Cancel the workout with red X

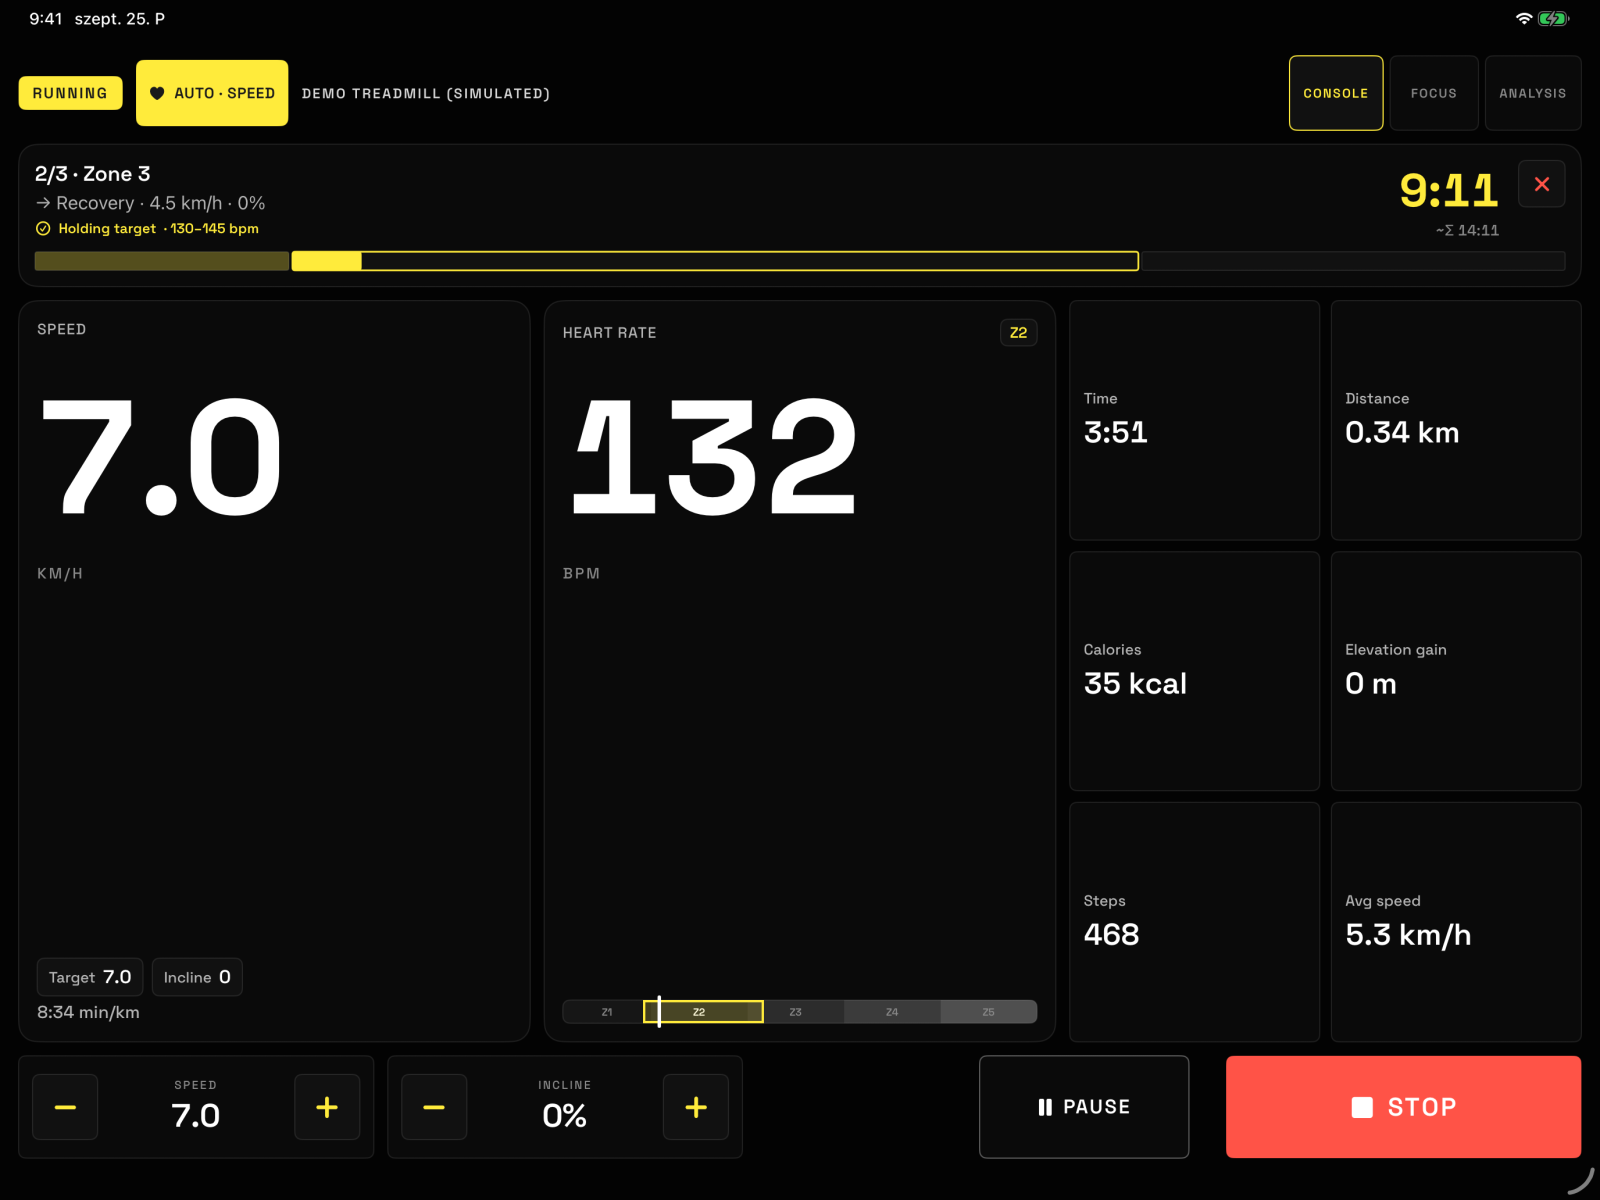click(1542, 184)
